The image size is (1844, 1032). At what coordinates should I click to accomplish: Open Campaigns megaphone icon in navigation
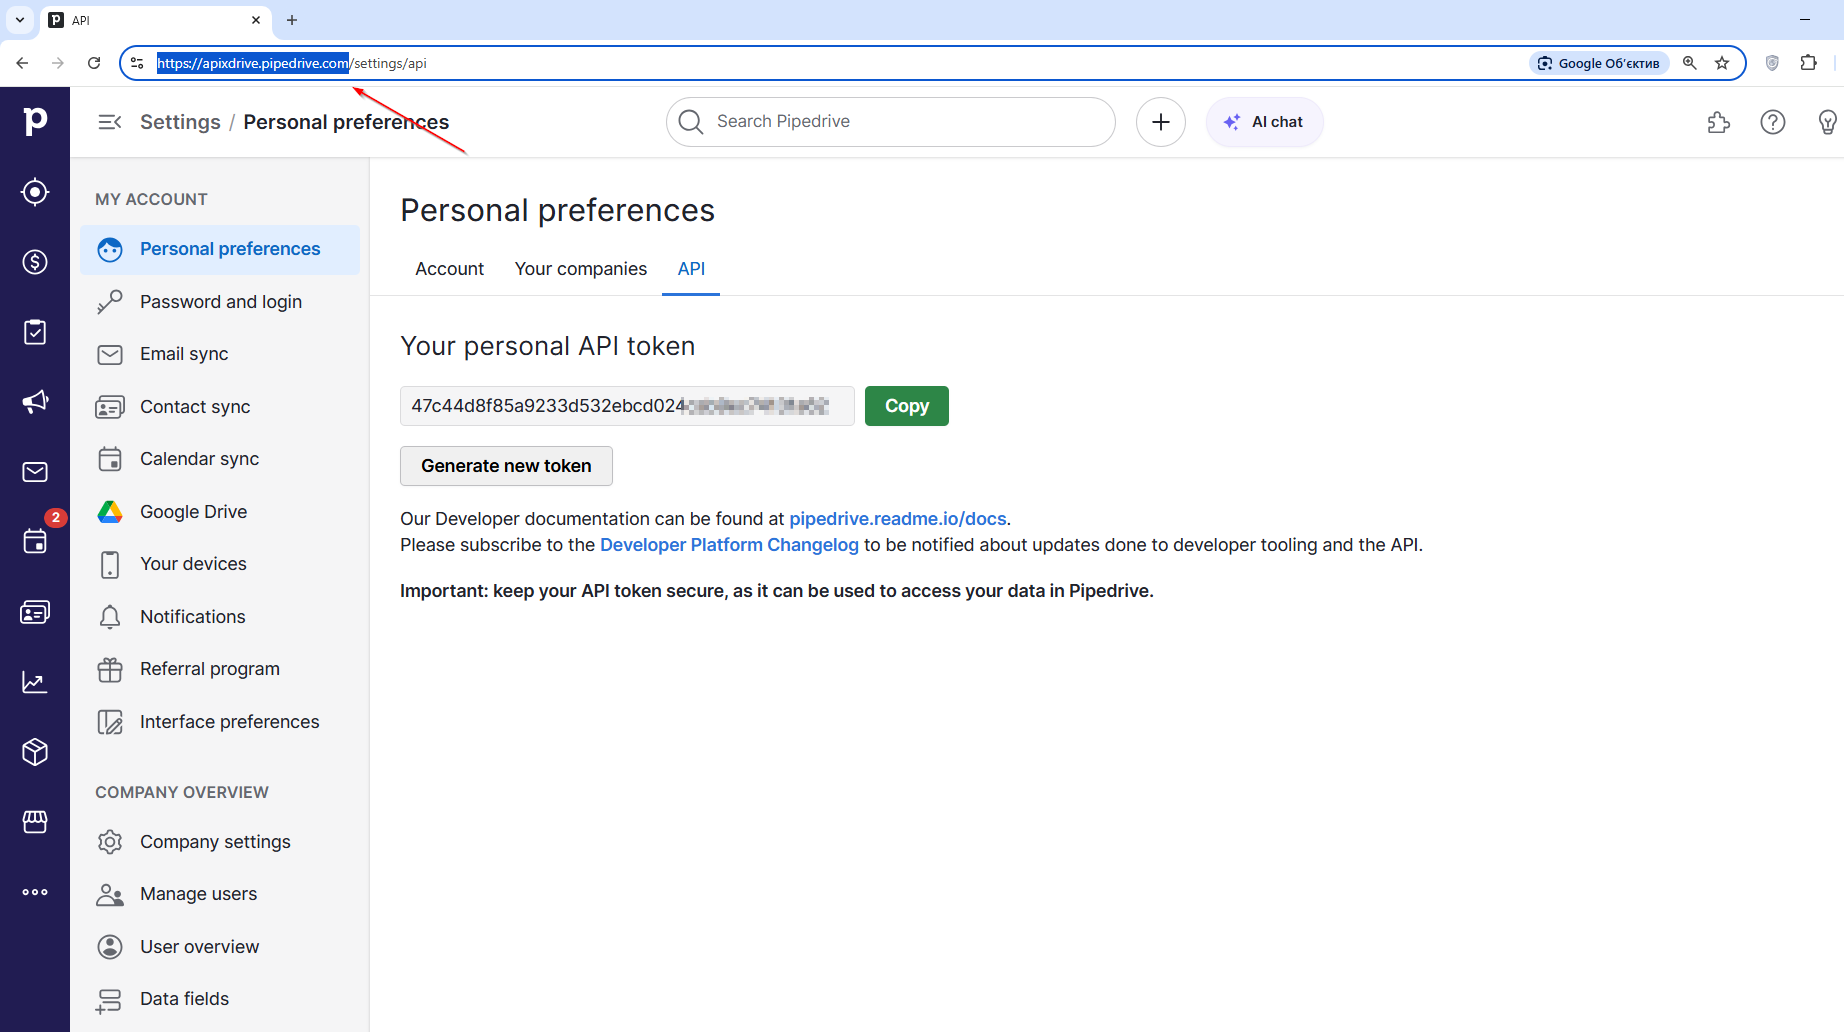(35, 402)
